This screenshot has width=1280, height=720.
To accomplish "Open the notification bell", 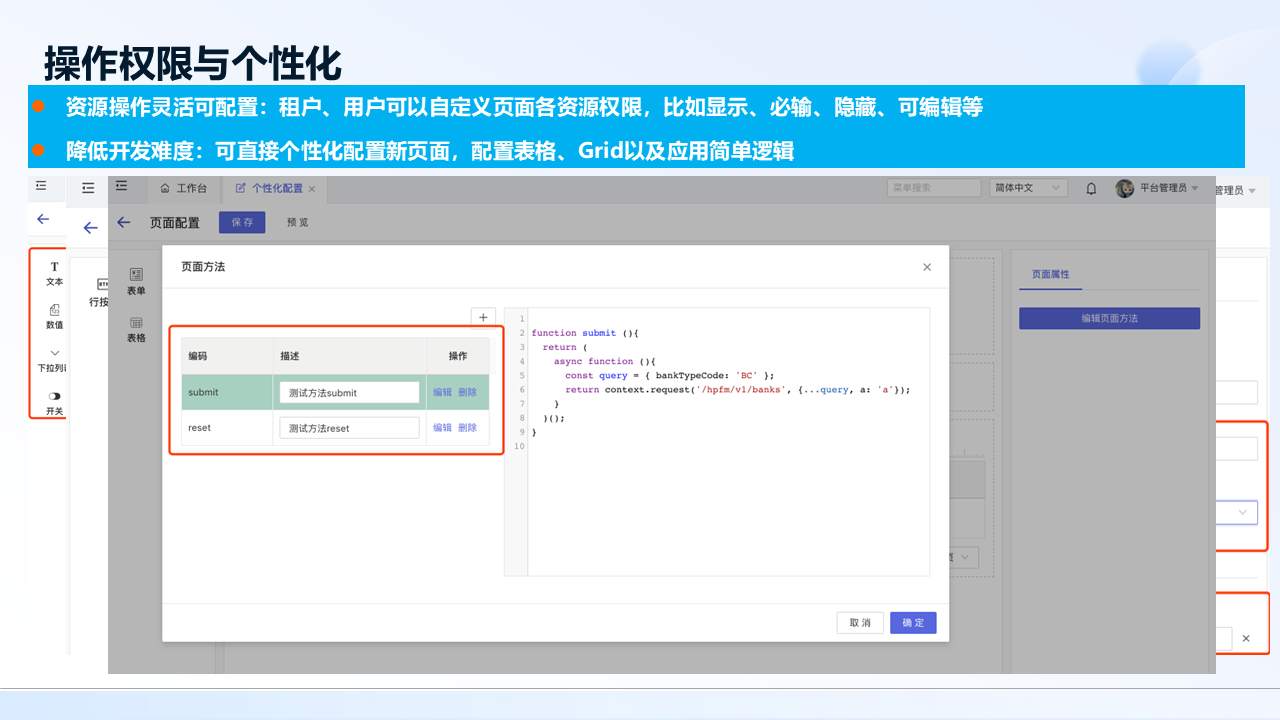I will 1091,188.
